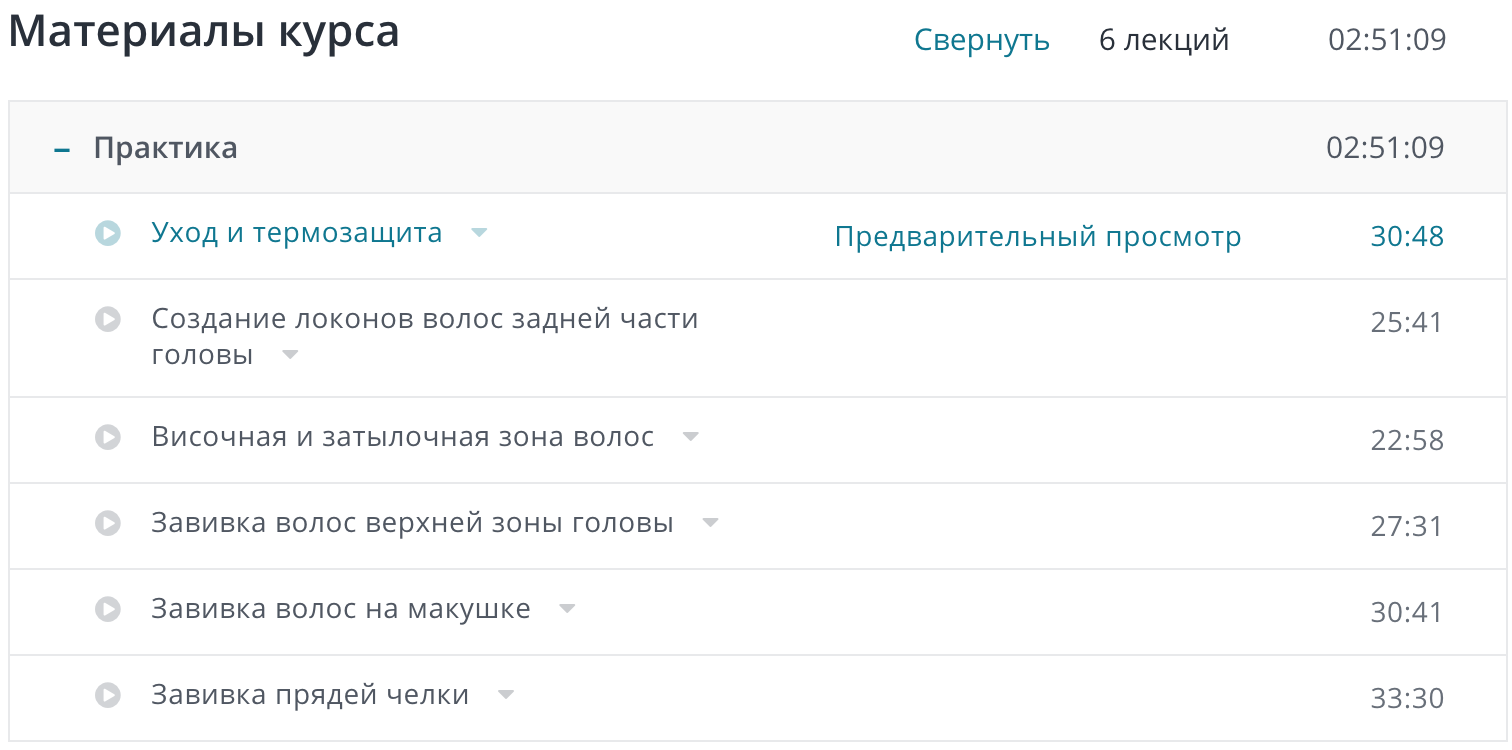This screenshot has height=750, width=1512.
Task: Expand description arrow for 'Уход и термозащита'
Action: [479, 233]
